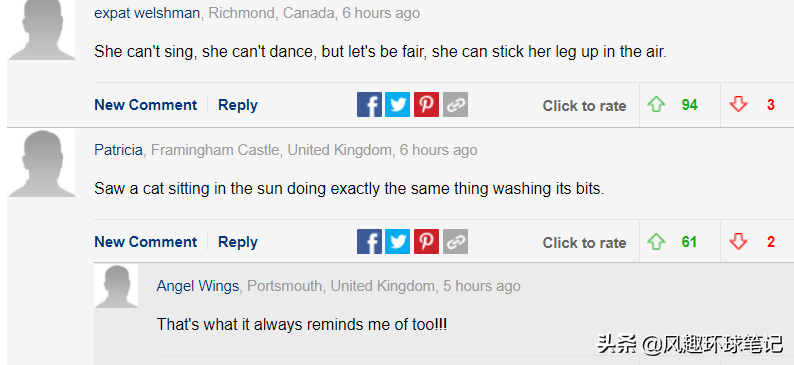
Task: Tweet Patricia's comment via Twitter icon
Action: click(x=398, y=241)
